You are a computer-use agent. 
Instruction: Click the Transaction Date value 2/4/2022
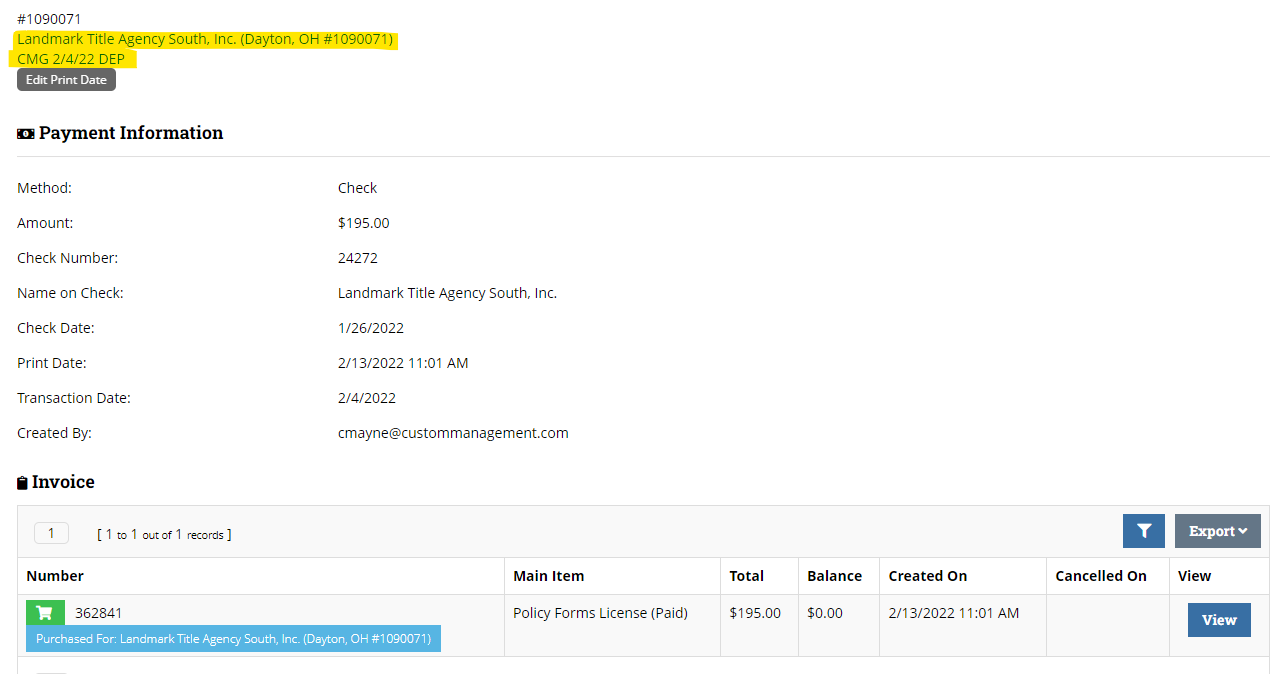coord(367,398)
